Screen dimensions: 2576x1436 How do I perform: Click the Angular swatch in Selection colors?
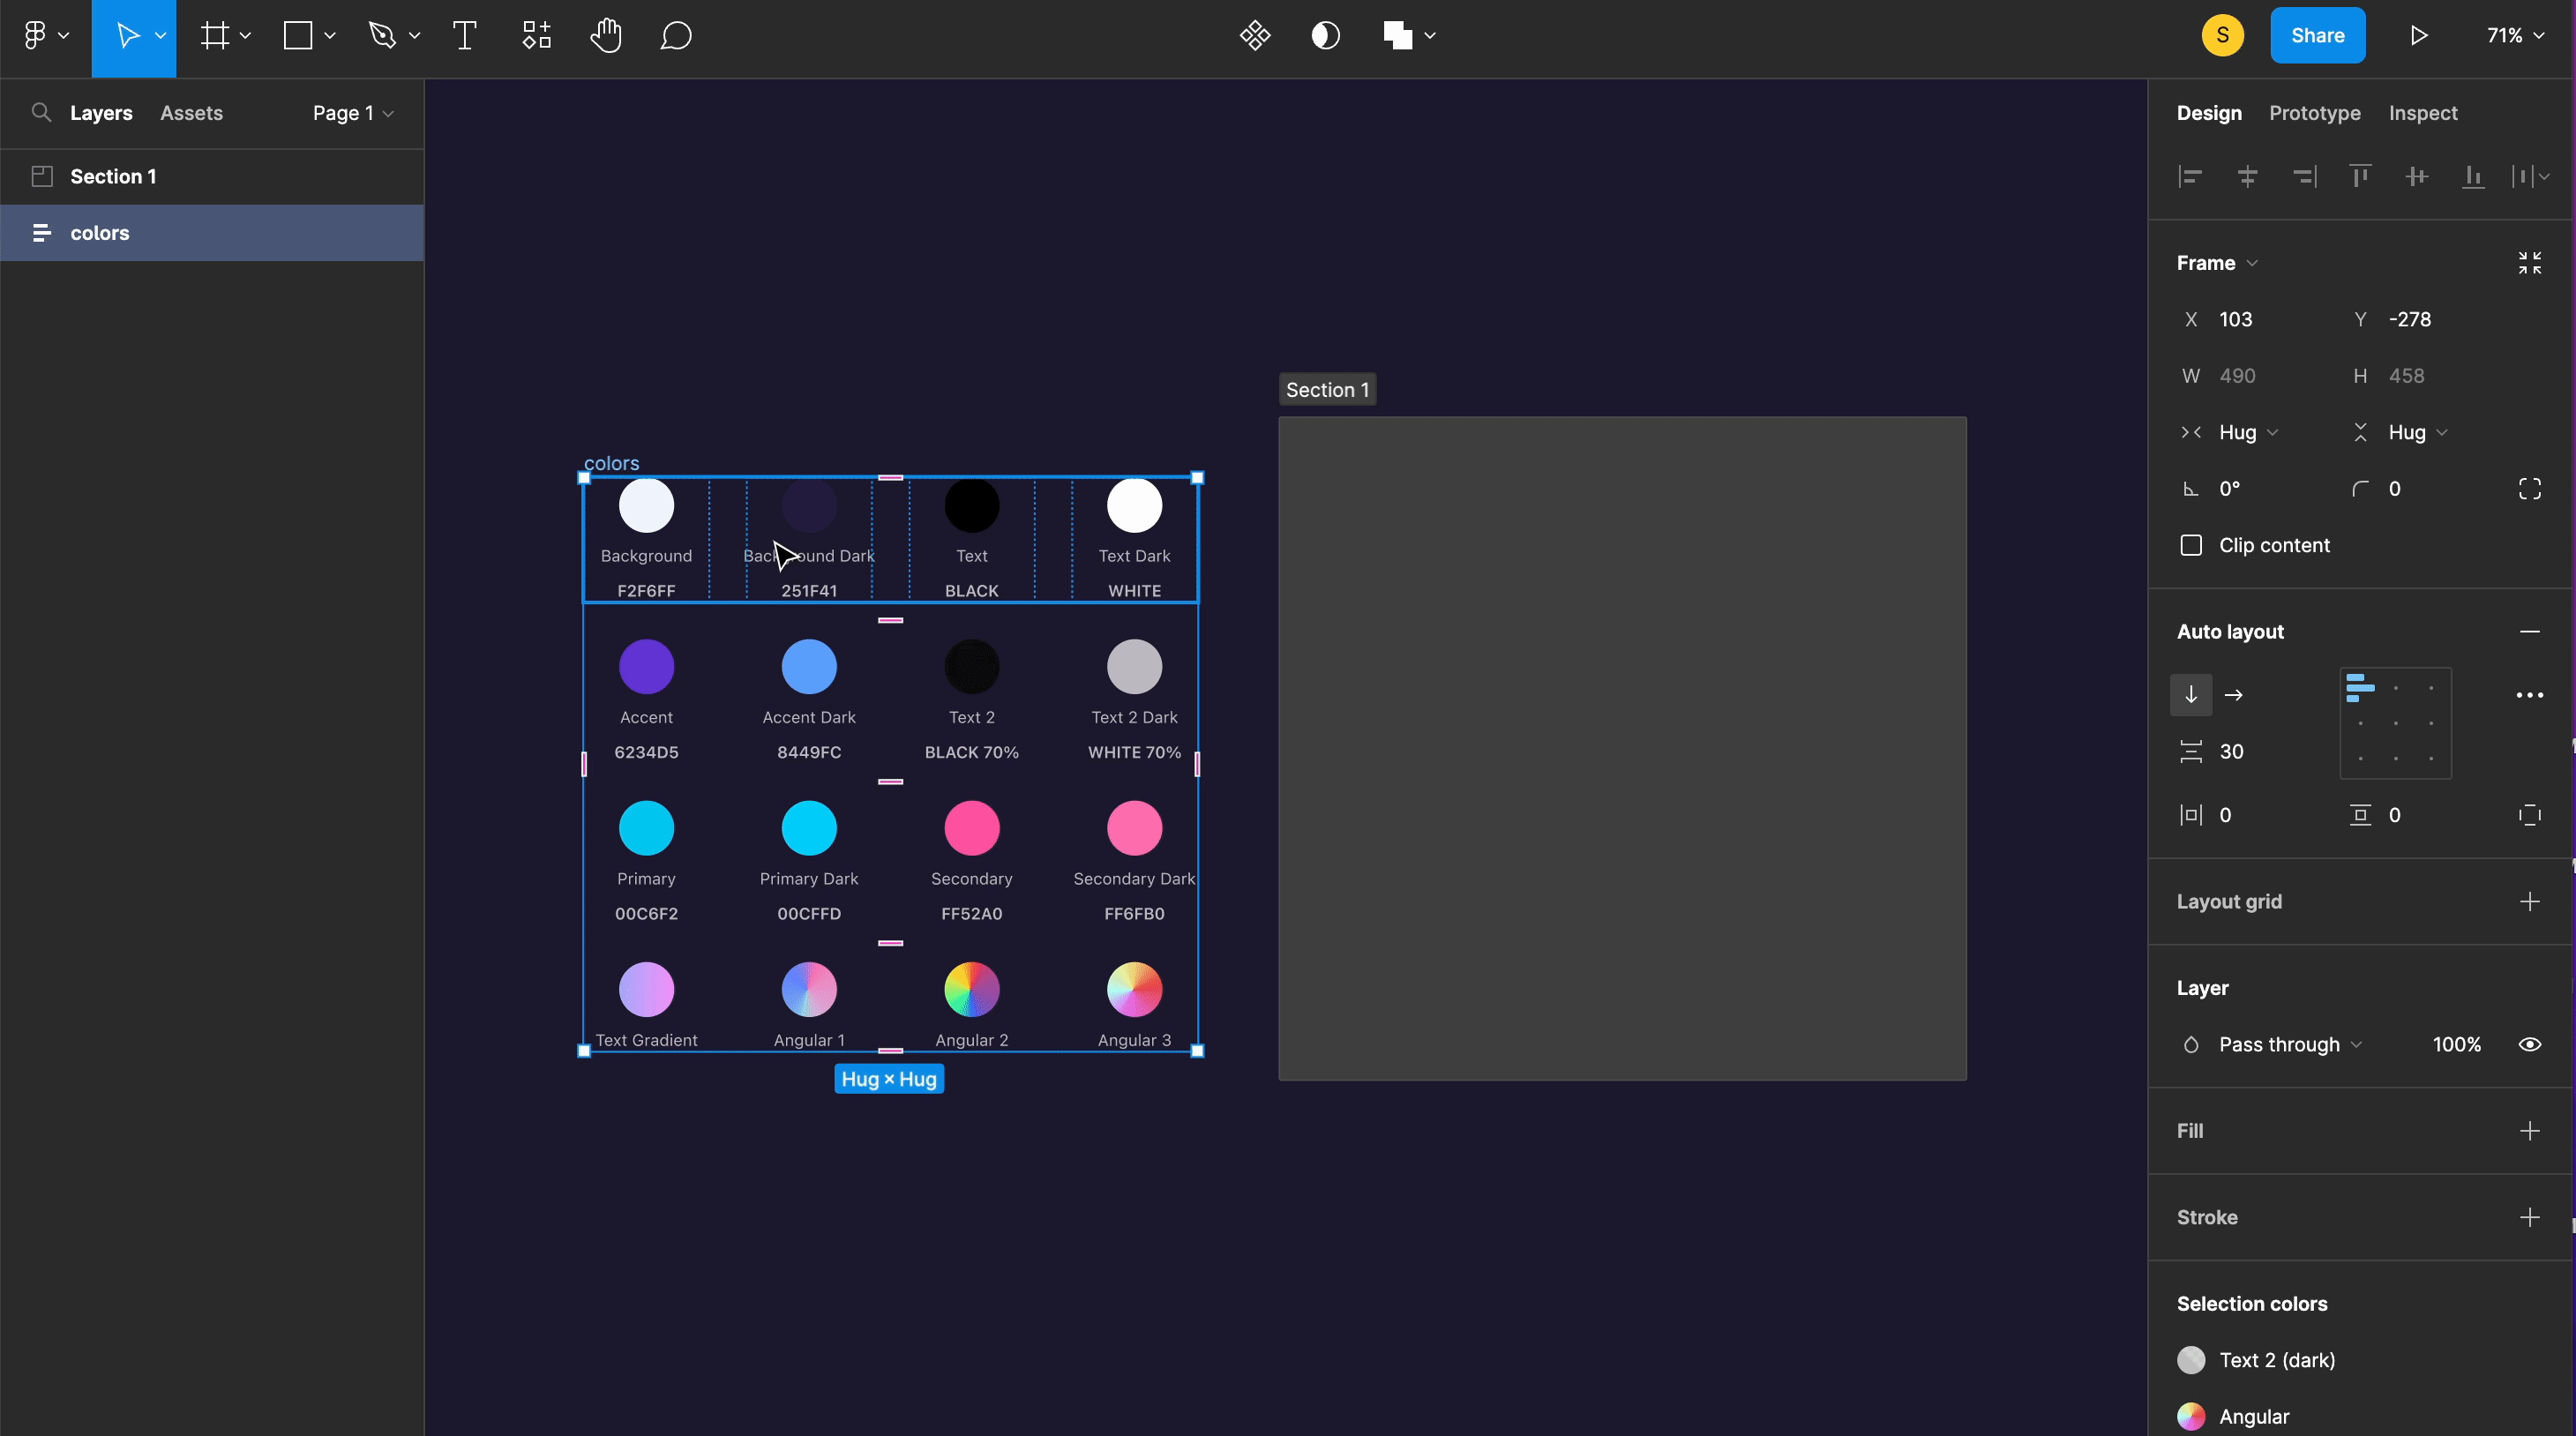point(2191,1416)
